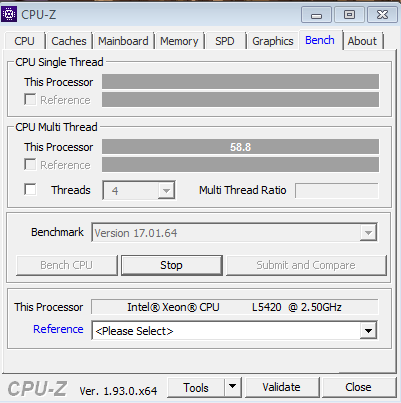Stop the running benchmark

(x=171, y=265)
